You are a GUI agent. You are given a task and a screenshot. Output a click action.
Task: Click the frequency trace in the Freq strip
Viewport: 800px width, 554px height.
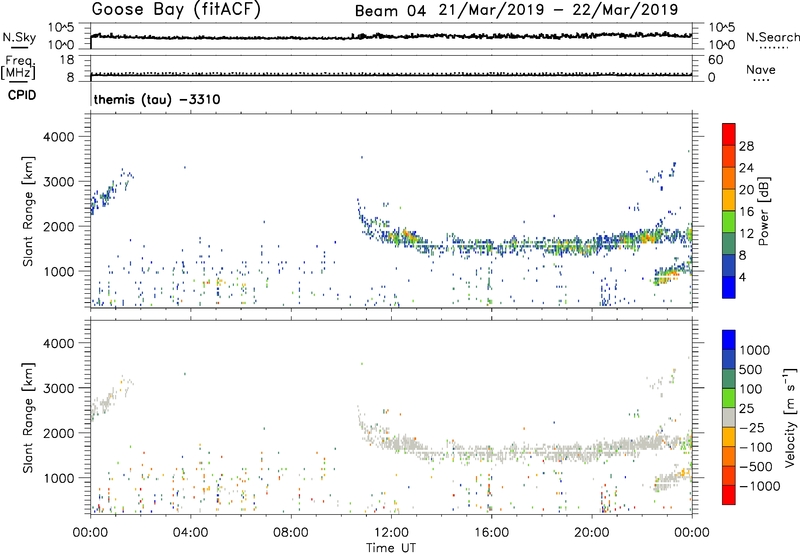pyautogui.click(x=391, y=75)
